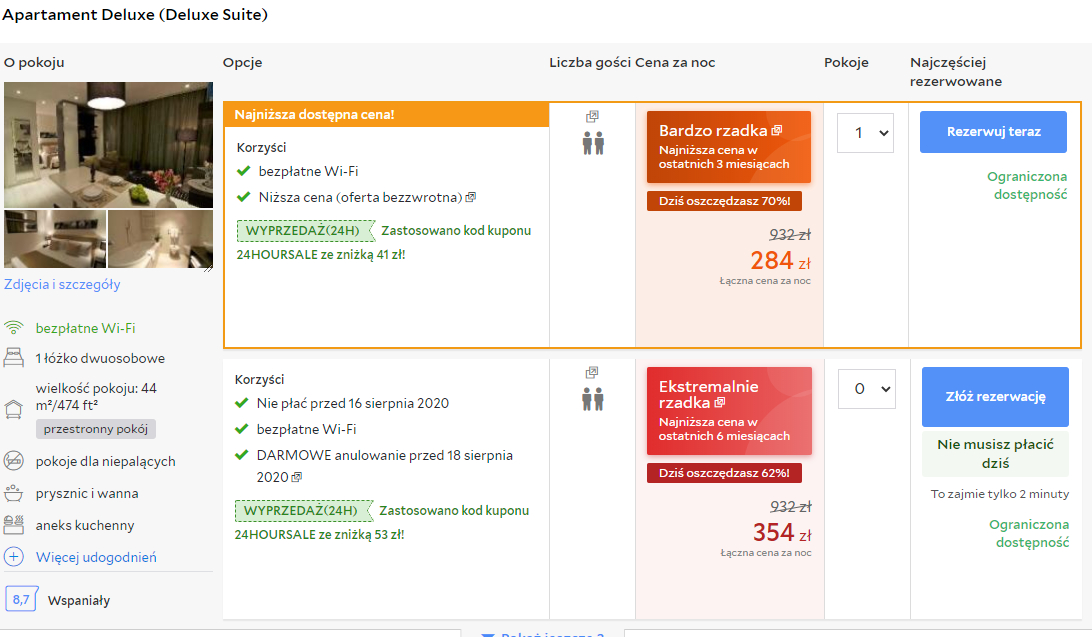Viewport: 1092px width, 637px height.
Task: Open info icon beside free cancellation text
Action: 297,478
